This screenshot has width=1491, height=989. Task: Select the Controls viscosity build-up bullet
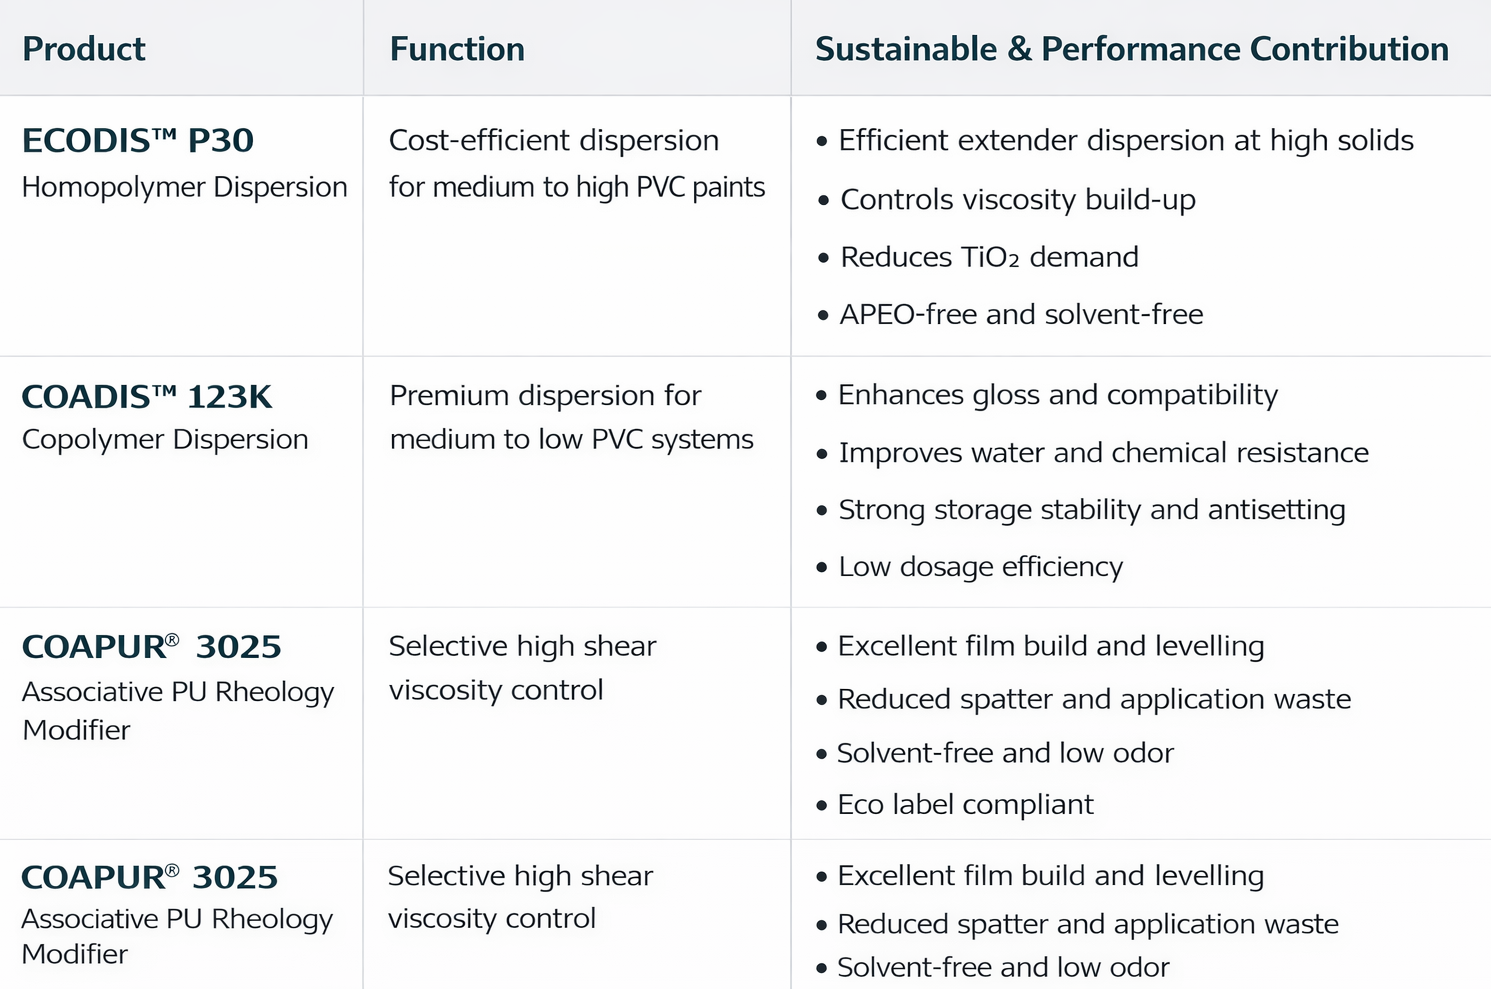coord(1017,200)
